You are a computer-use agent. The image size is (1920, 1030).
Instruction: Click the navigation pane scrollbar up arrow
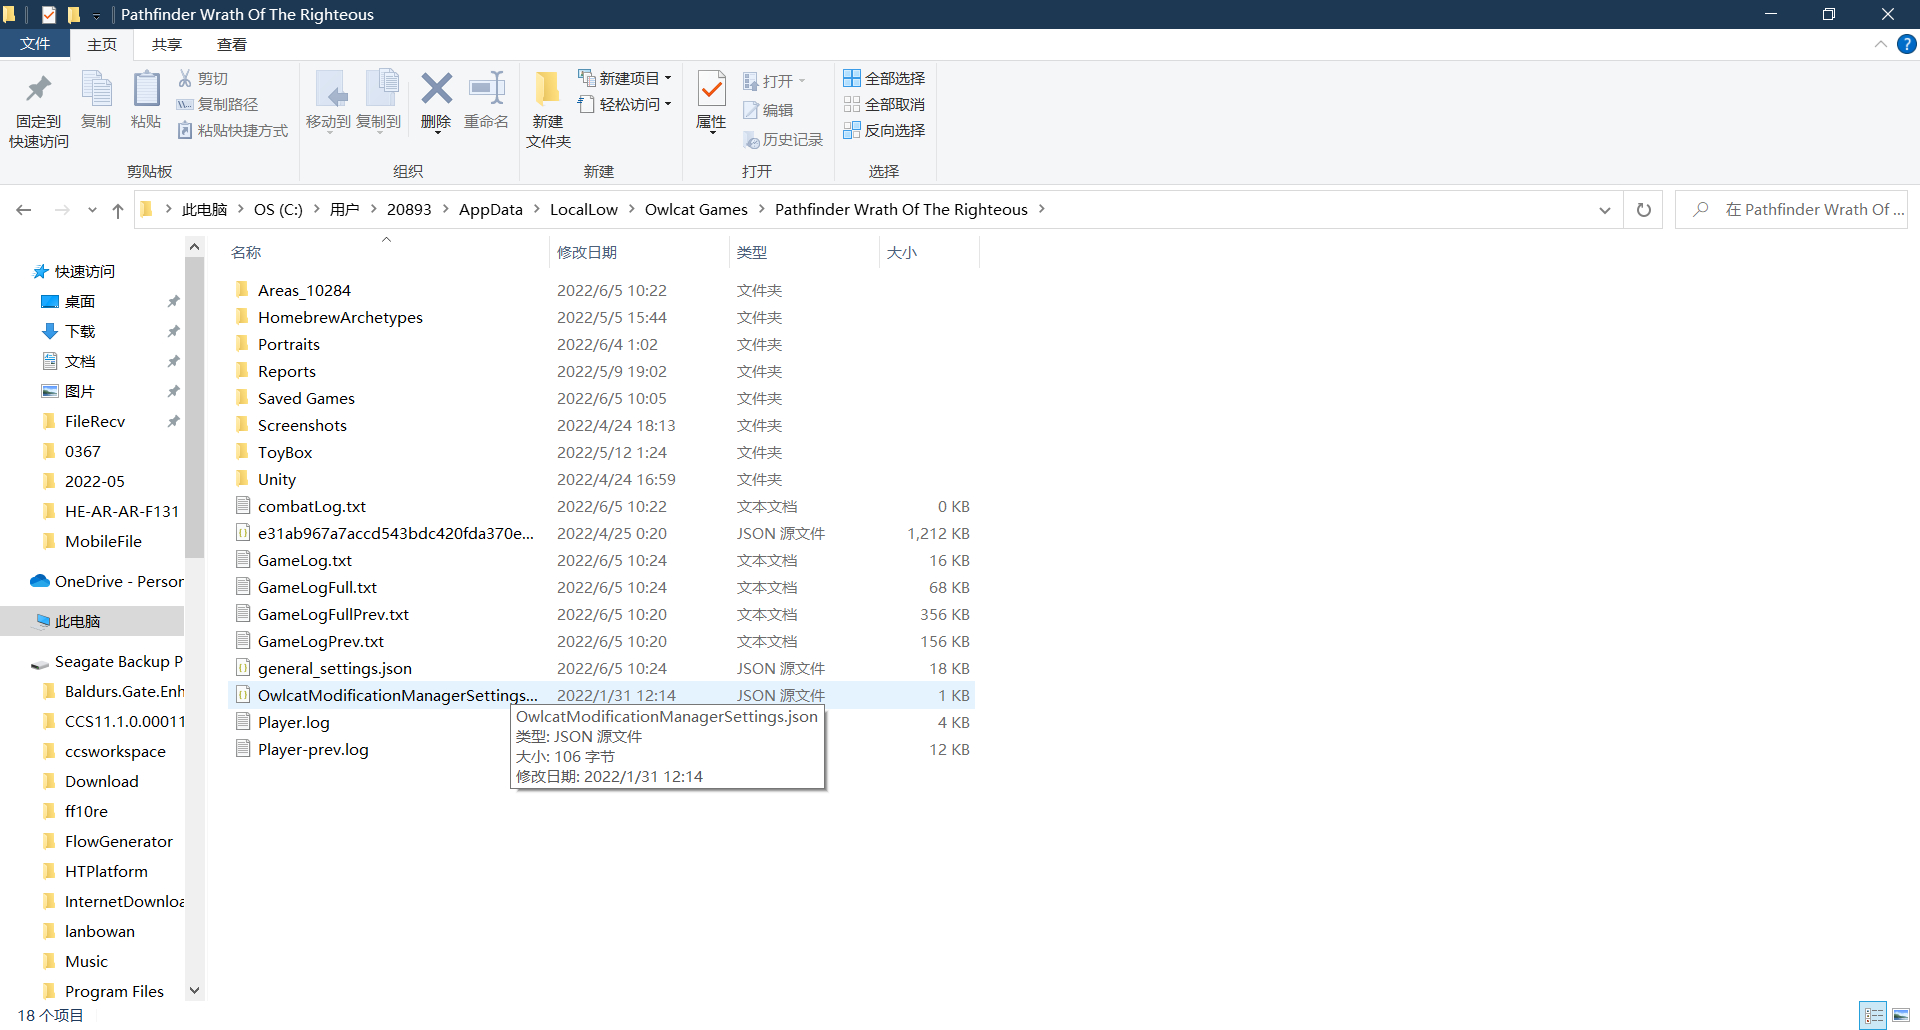[194, 246]
